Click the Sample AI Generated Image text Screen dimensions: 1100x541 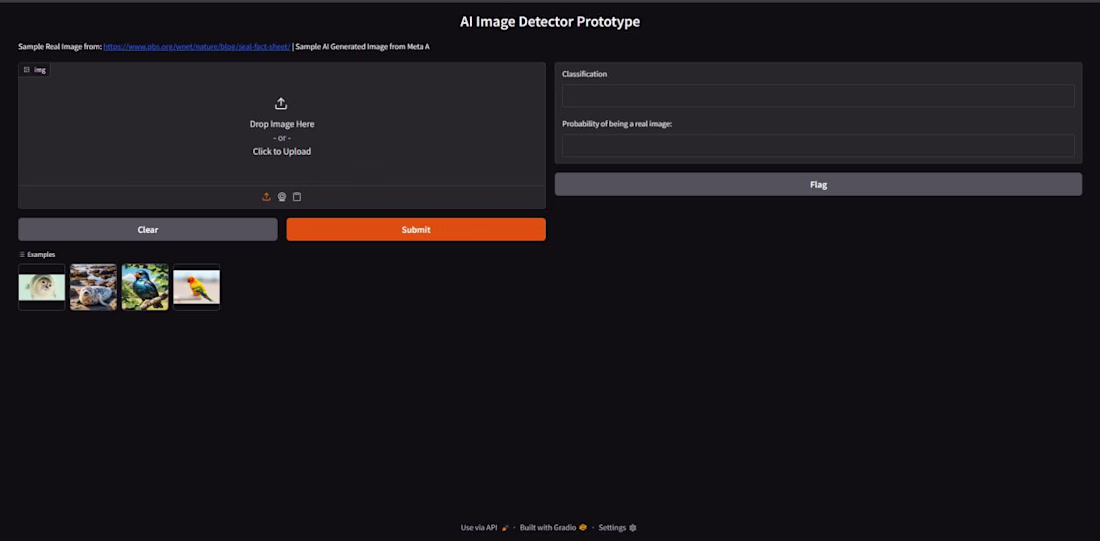362,47
